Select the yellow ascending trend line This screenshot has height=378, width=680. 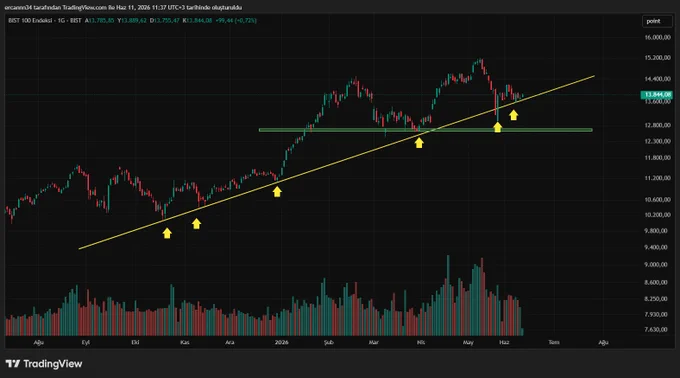pyautogui.click(x=336, y=163)
